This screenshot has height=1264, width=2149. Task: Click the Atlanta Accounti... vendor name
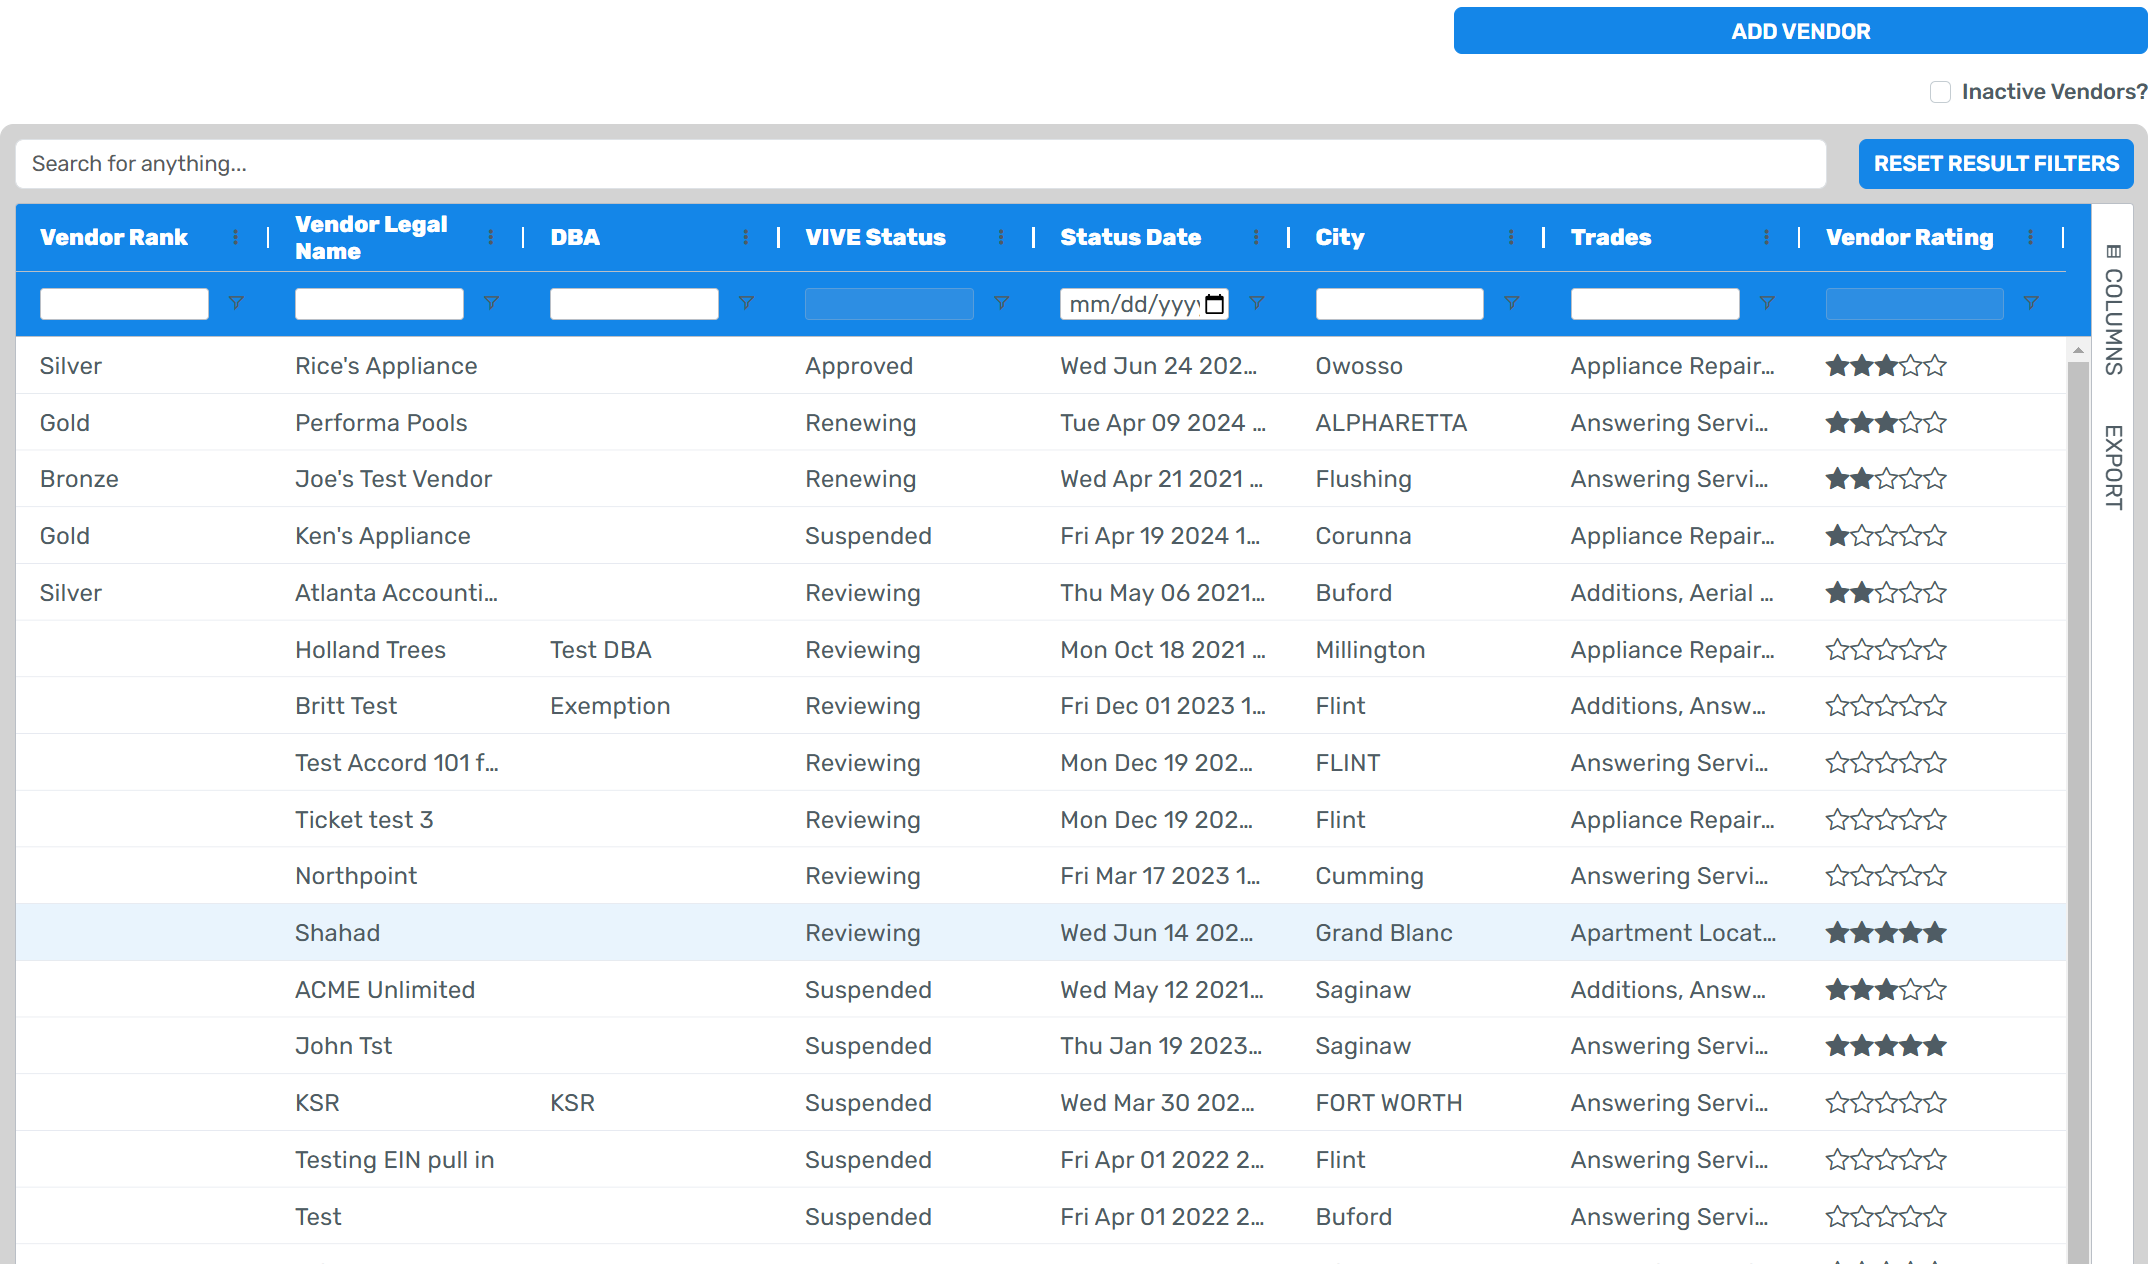[396, 593]
